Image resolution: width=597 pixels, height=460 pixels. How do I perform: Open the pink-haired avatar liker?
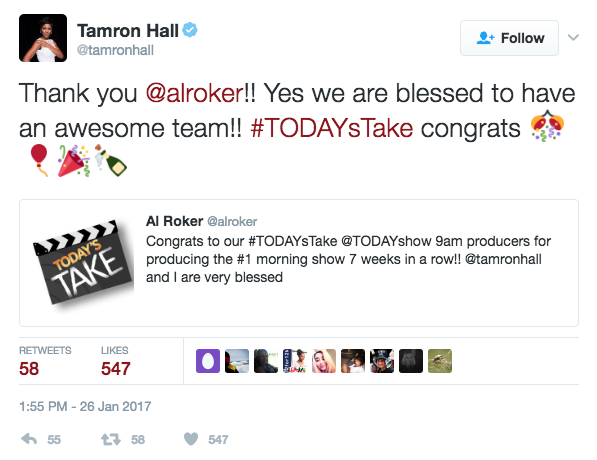point(324,361)
